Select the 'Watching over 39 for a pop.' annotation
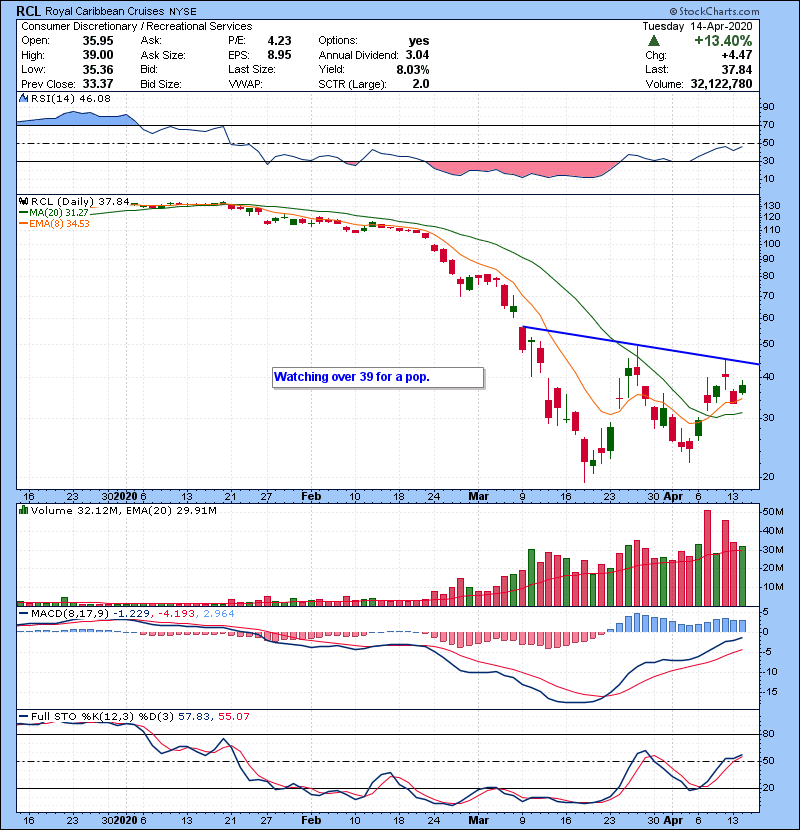This screenshot has width=800, height=830. 378,377
